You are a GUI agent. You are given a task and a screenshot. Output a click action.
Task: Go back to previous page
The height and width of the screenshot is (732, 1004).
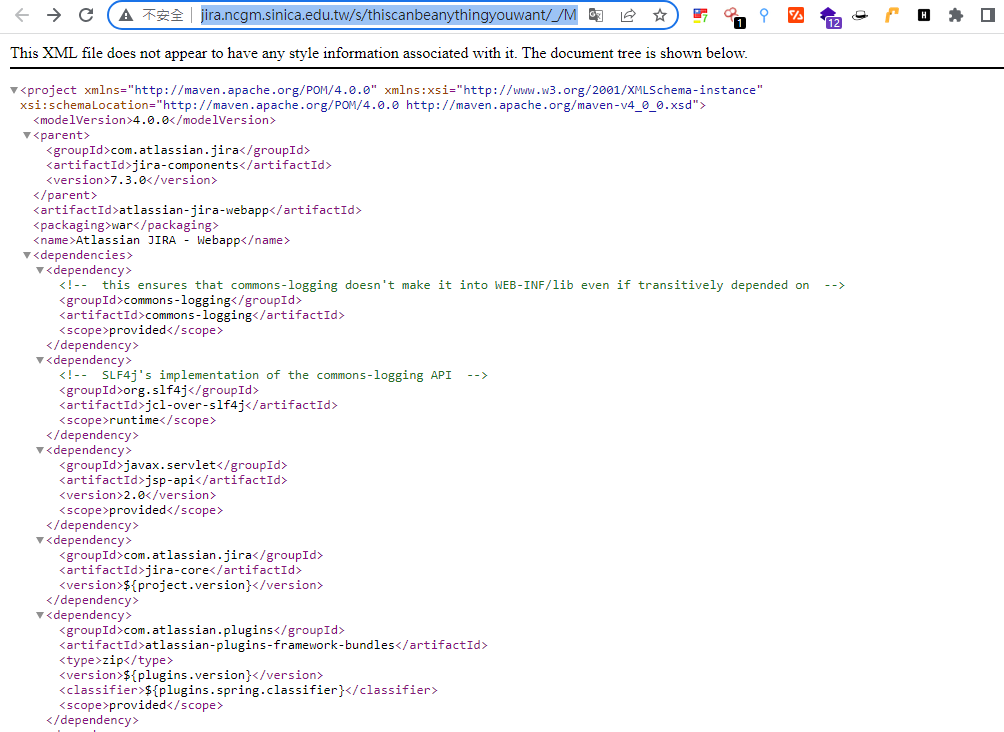(22, 15)
